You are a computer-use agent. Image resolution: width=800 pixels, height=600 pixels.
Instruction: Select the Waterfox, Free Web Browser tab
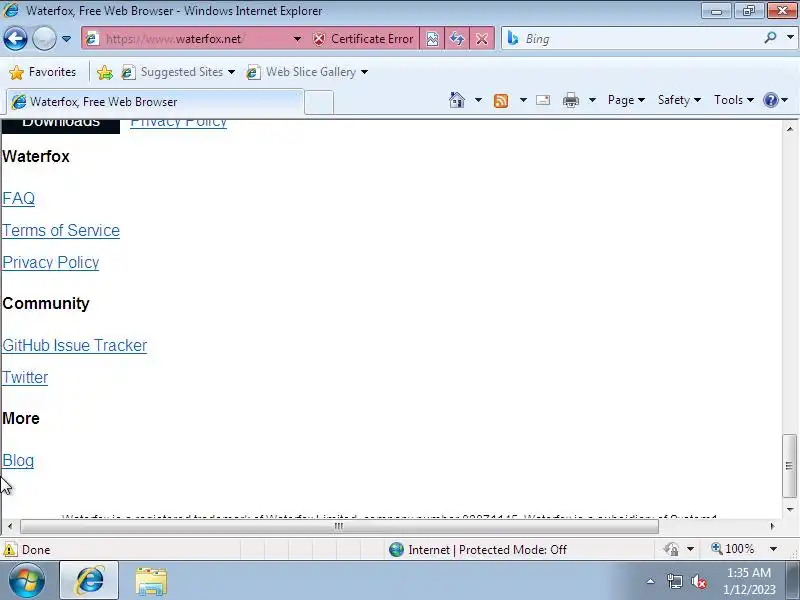(153, 102)
